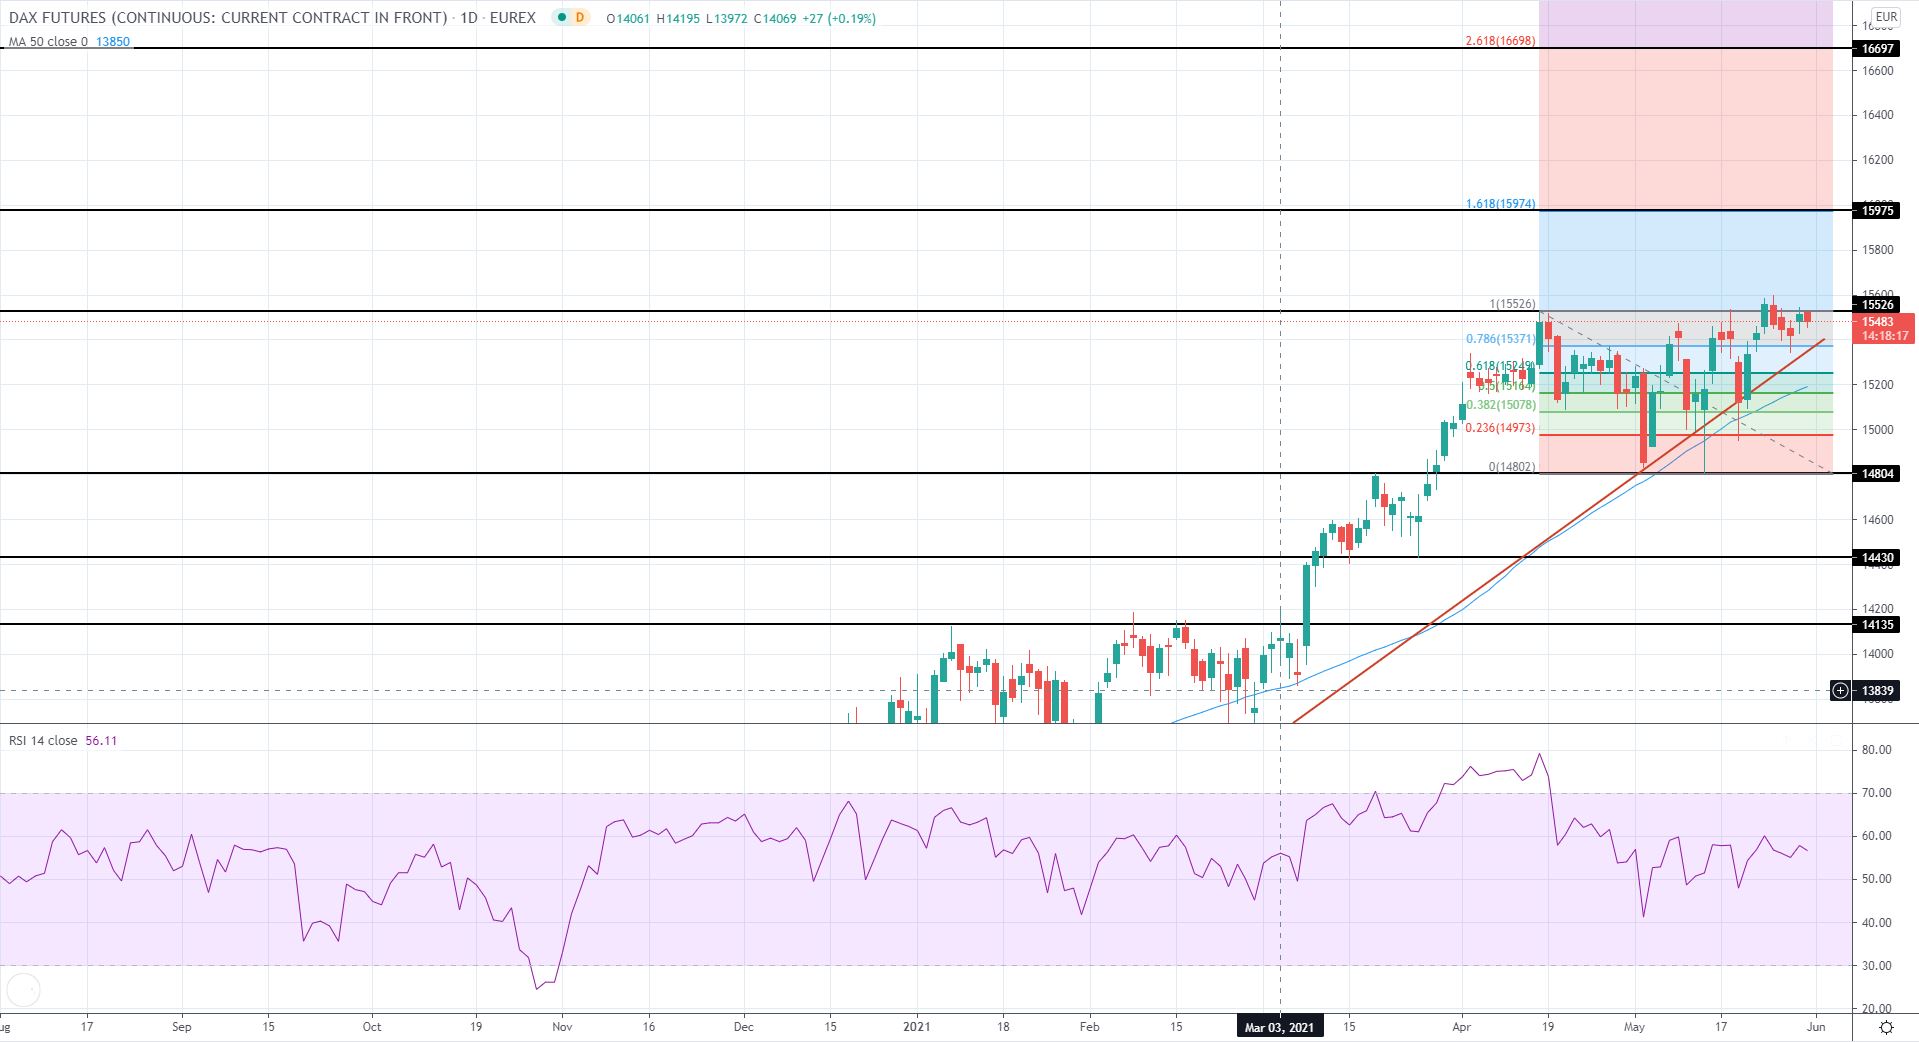Click the 15526 price label

click(x=1877, y=304)
